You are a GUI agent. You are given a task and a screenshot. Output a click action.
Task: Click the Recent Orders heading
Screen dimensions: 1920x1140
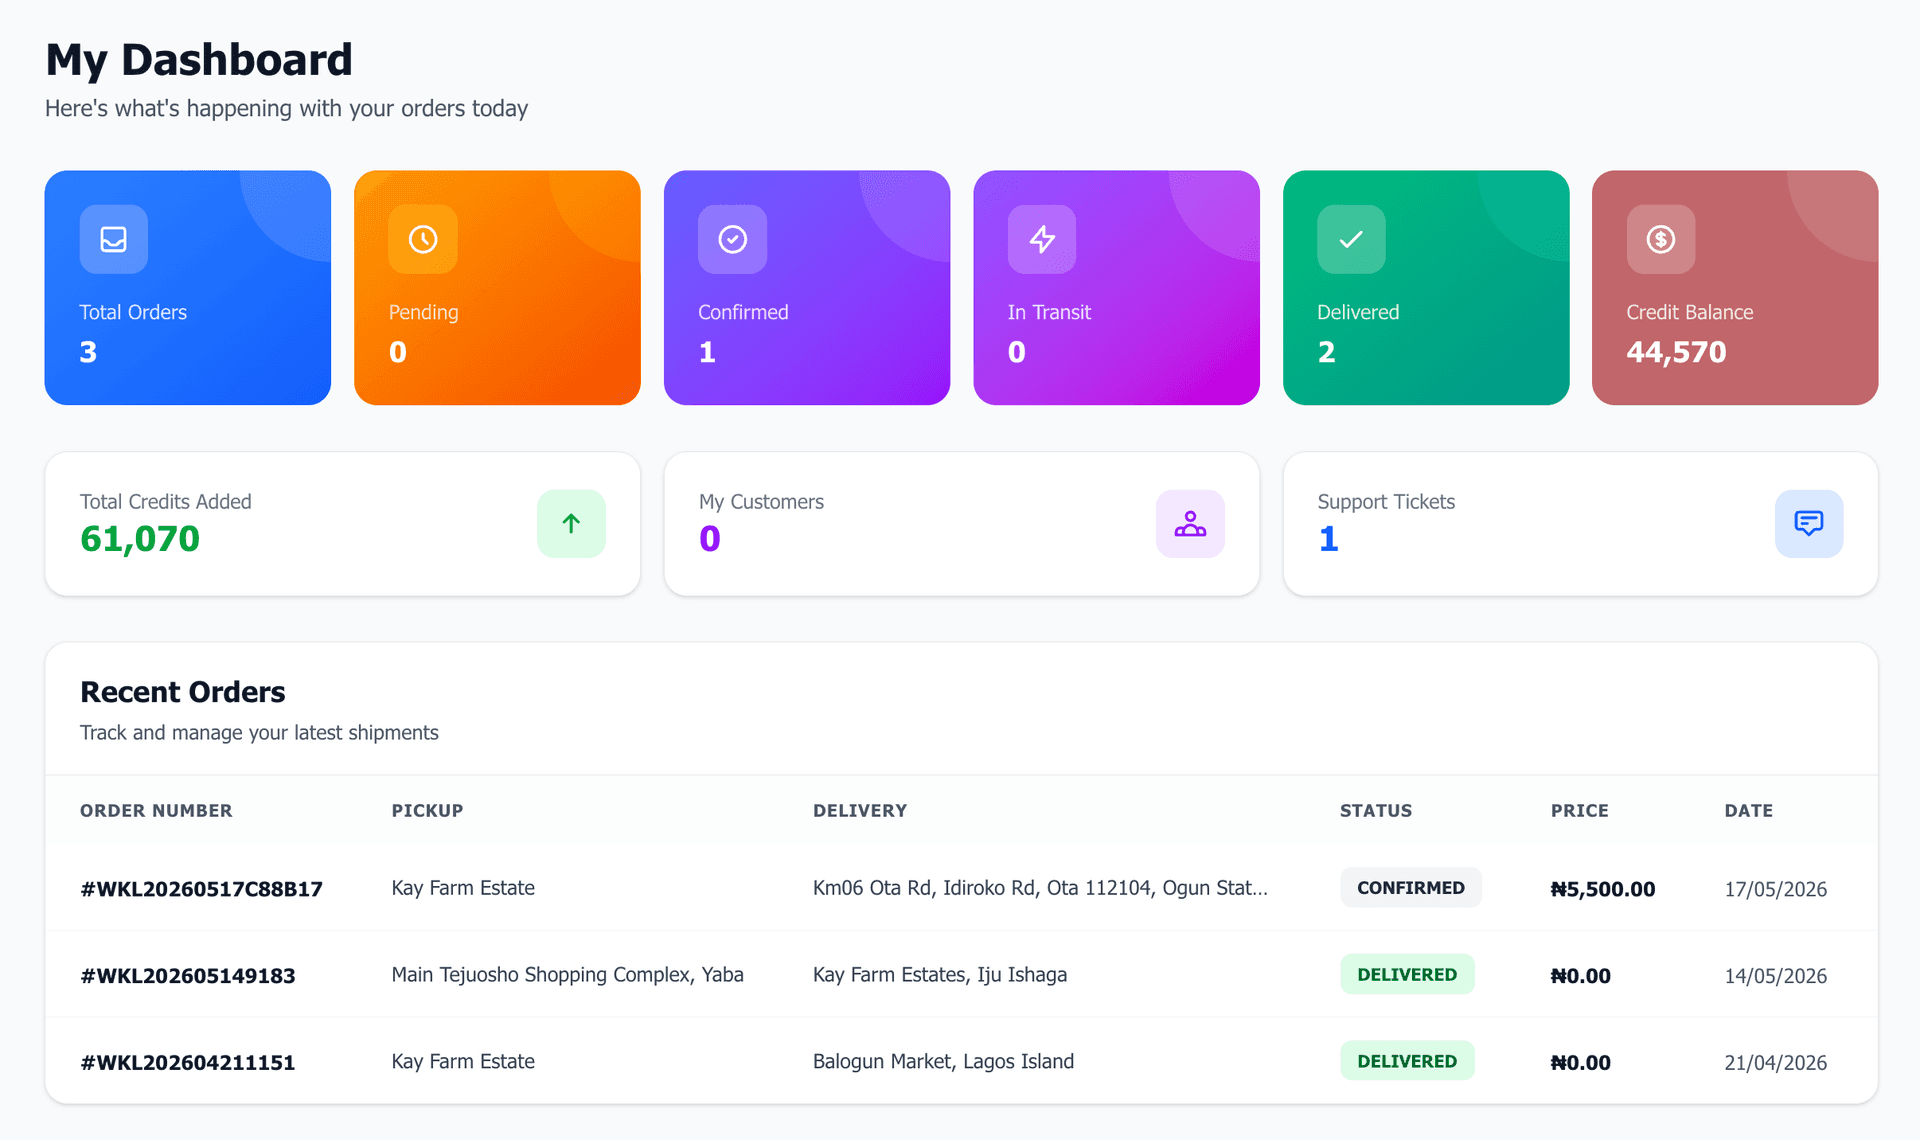point(183,692)
